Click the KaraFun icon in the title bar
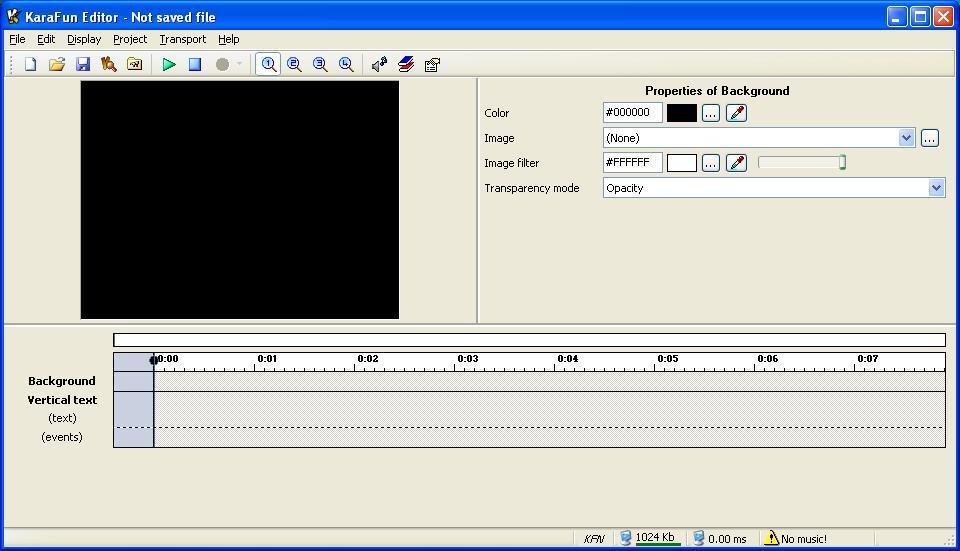The height and width of the screenshot is (551, 960). 13,17
